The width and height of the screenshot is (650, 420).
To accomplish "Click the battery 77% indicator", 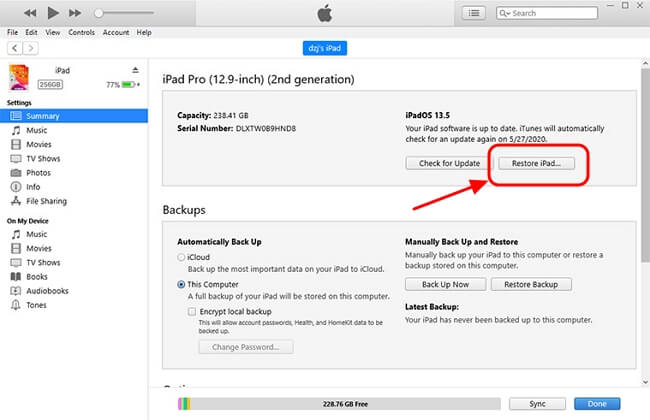I will (x=123, y=85).
